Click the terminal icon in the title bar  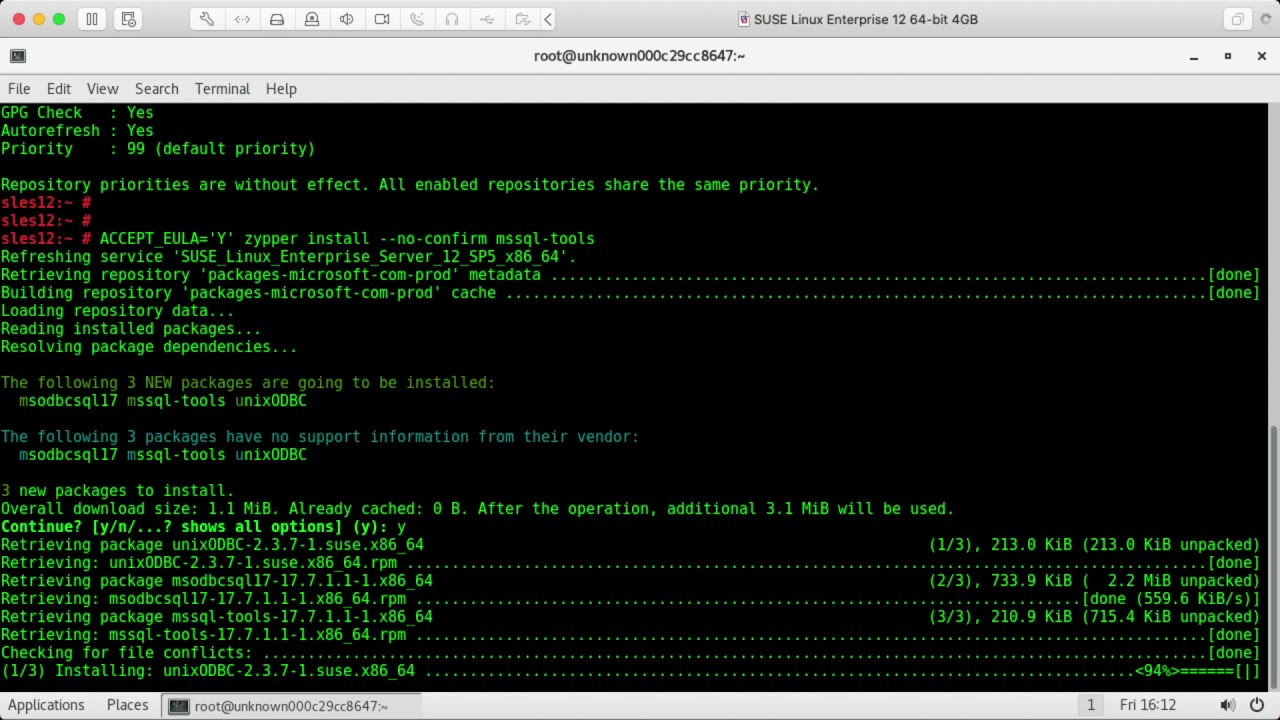(x=17, y=56)
